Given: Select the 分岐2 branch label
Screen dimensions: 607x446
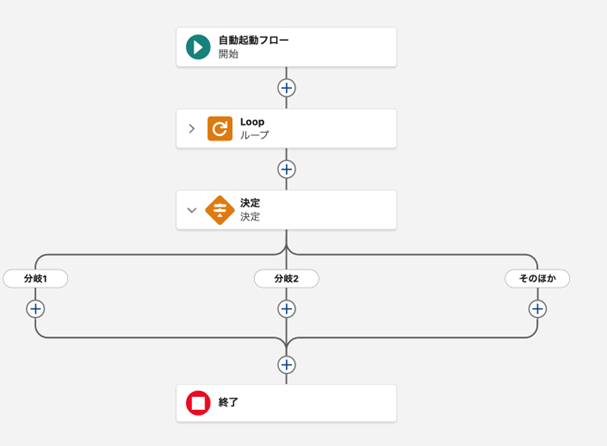Looking at the screenshot, I should pos(287,279).
